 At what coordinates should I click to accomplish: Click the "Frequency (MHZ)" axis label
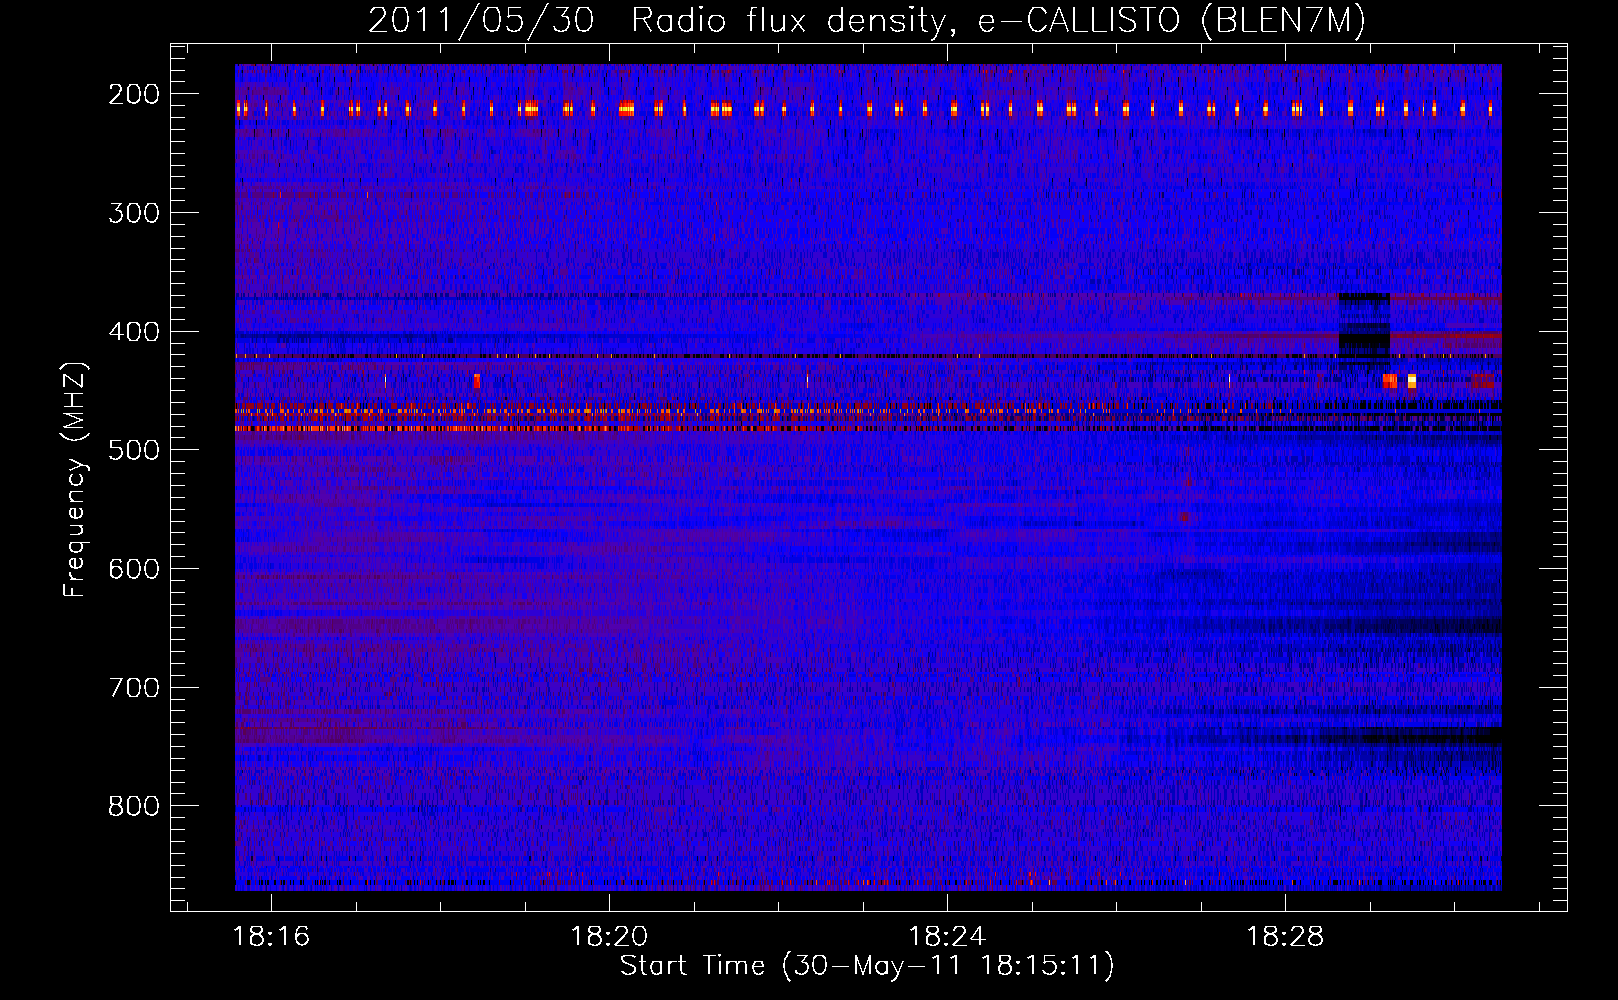[x=75, y=479]
